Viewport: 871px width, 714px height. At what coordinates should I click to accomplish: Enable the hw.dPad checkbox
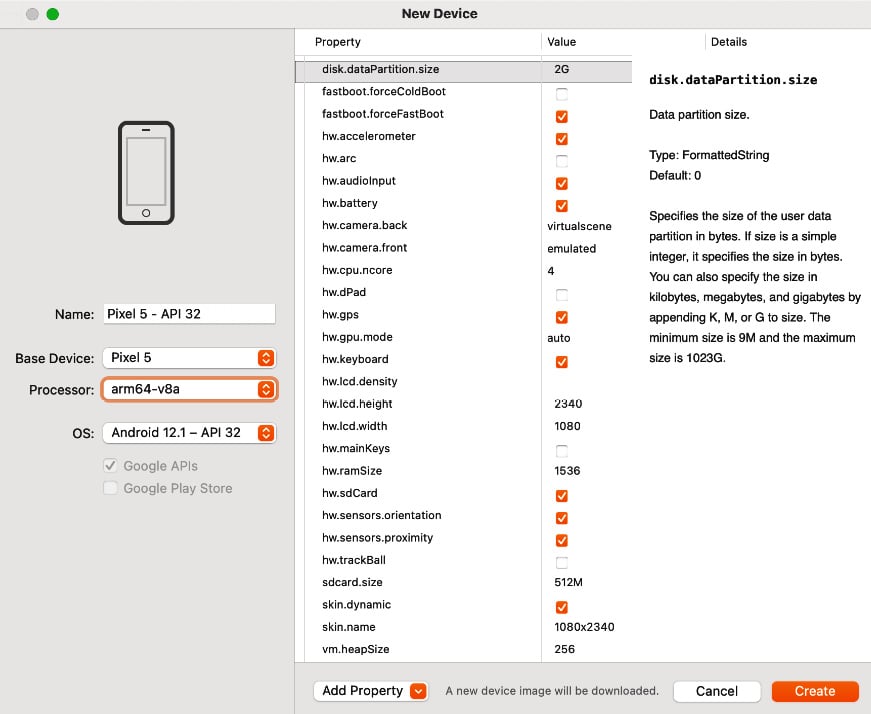(x=562, y=295)
